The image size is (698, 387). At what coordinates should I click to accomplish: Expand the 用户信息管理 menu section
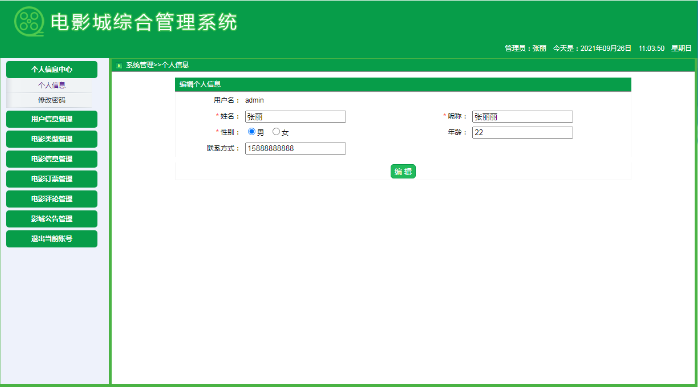click(x=52, y=119)
